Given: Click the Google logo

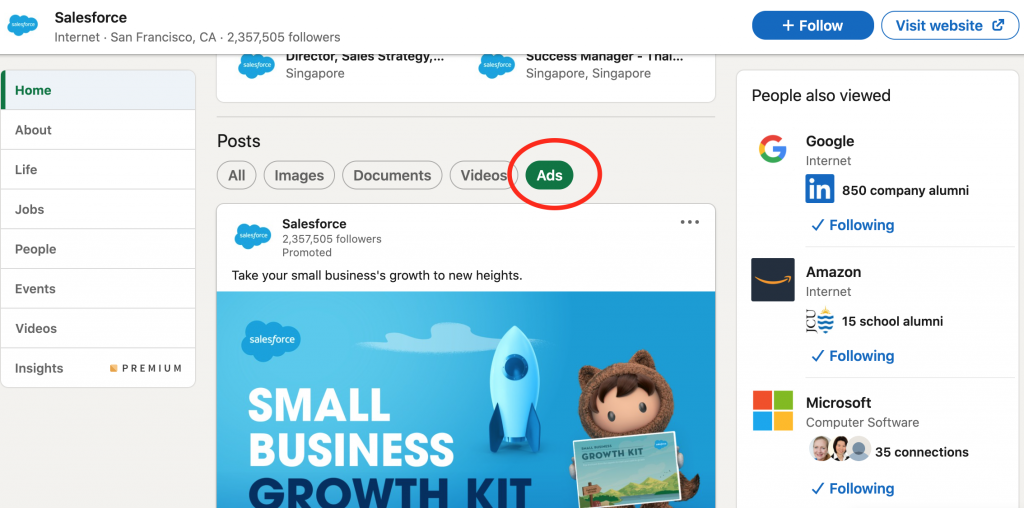Looking at the screenshot, I should (773, 149).
